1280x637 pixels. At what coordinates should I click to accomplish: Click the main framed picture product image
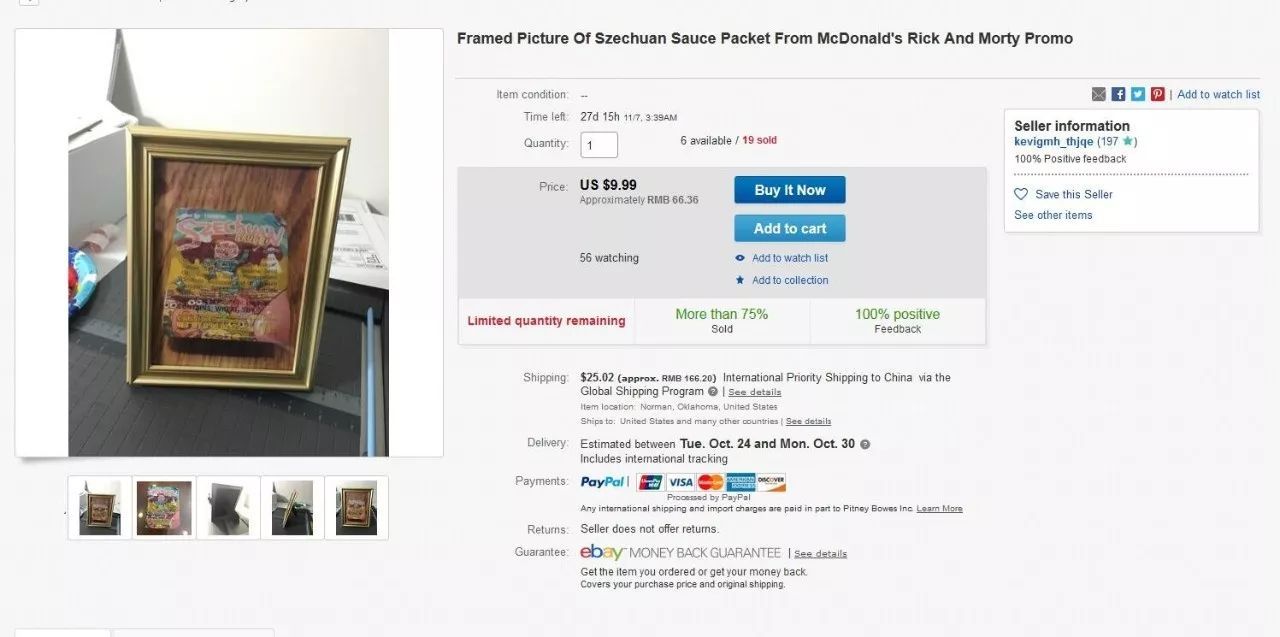click(x=229, y=243)
